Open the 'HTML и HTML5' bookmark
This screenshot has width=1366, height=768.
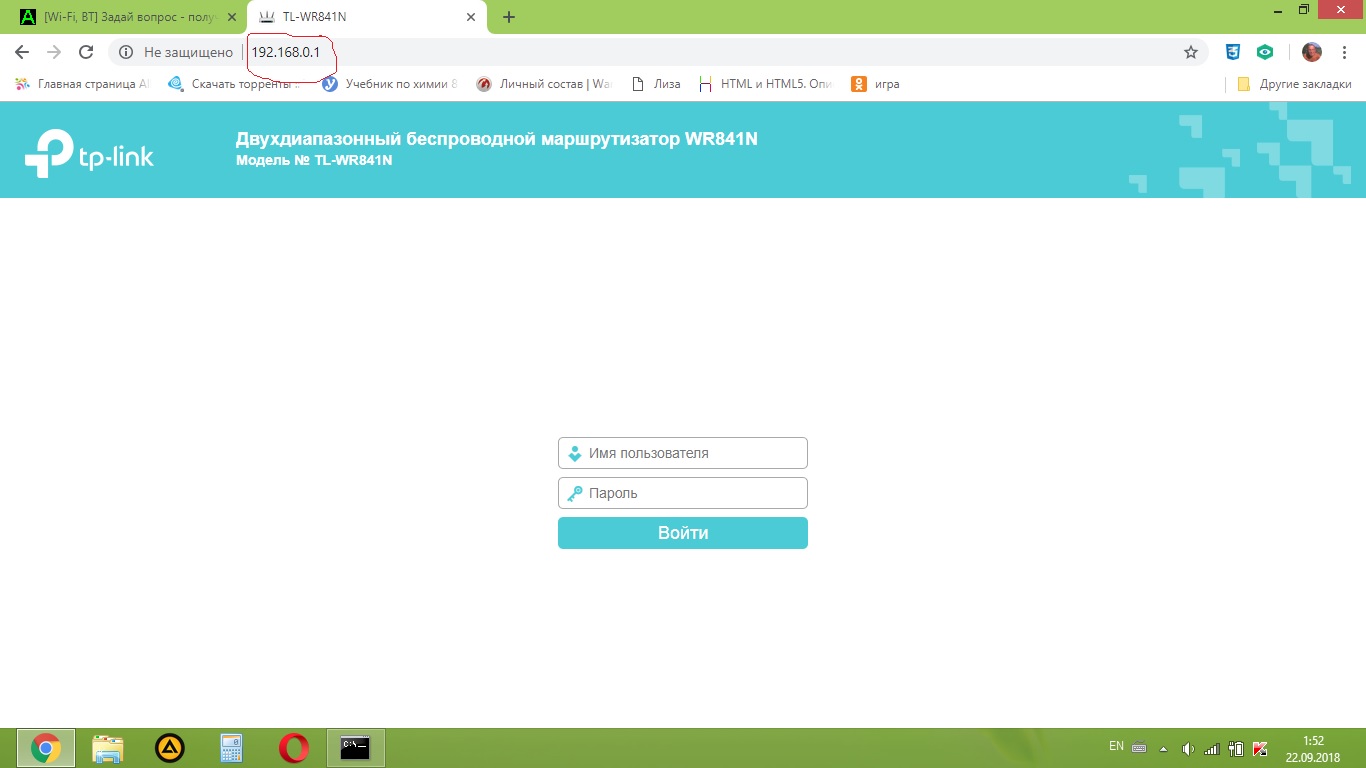(766, 84)
